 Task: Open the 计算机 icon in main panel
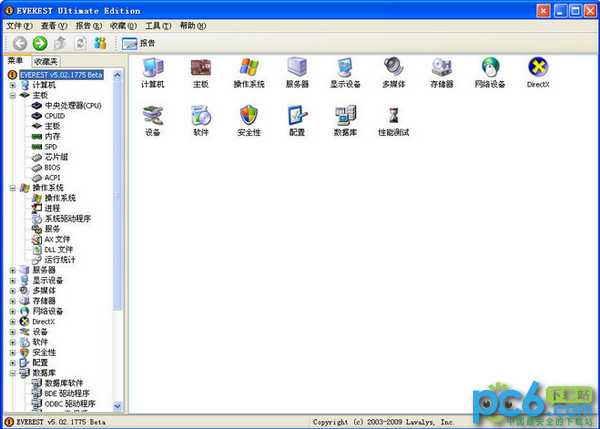click(152, 68)
